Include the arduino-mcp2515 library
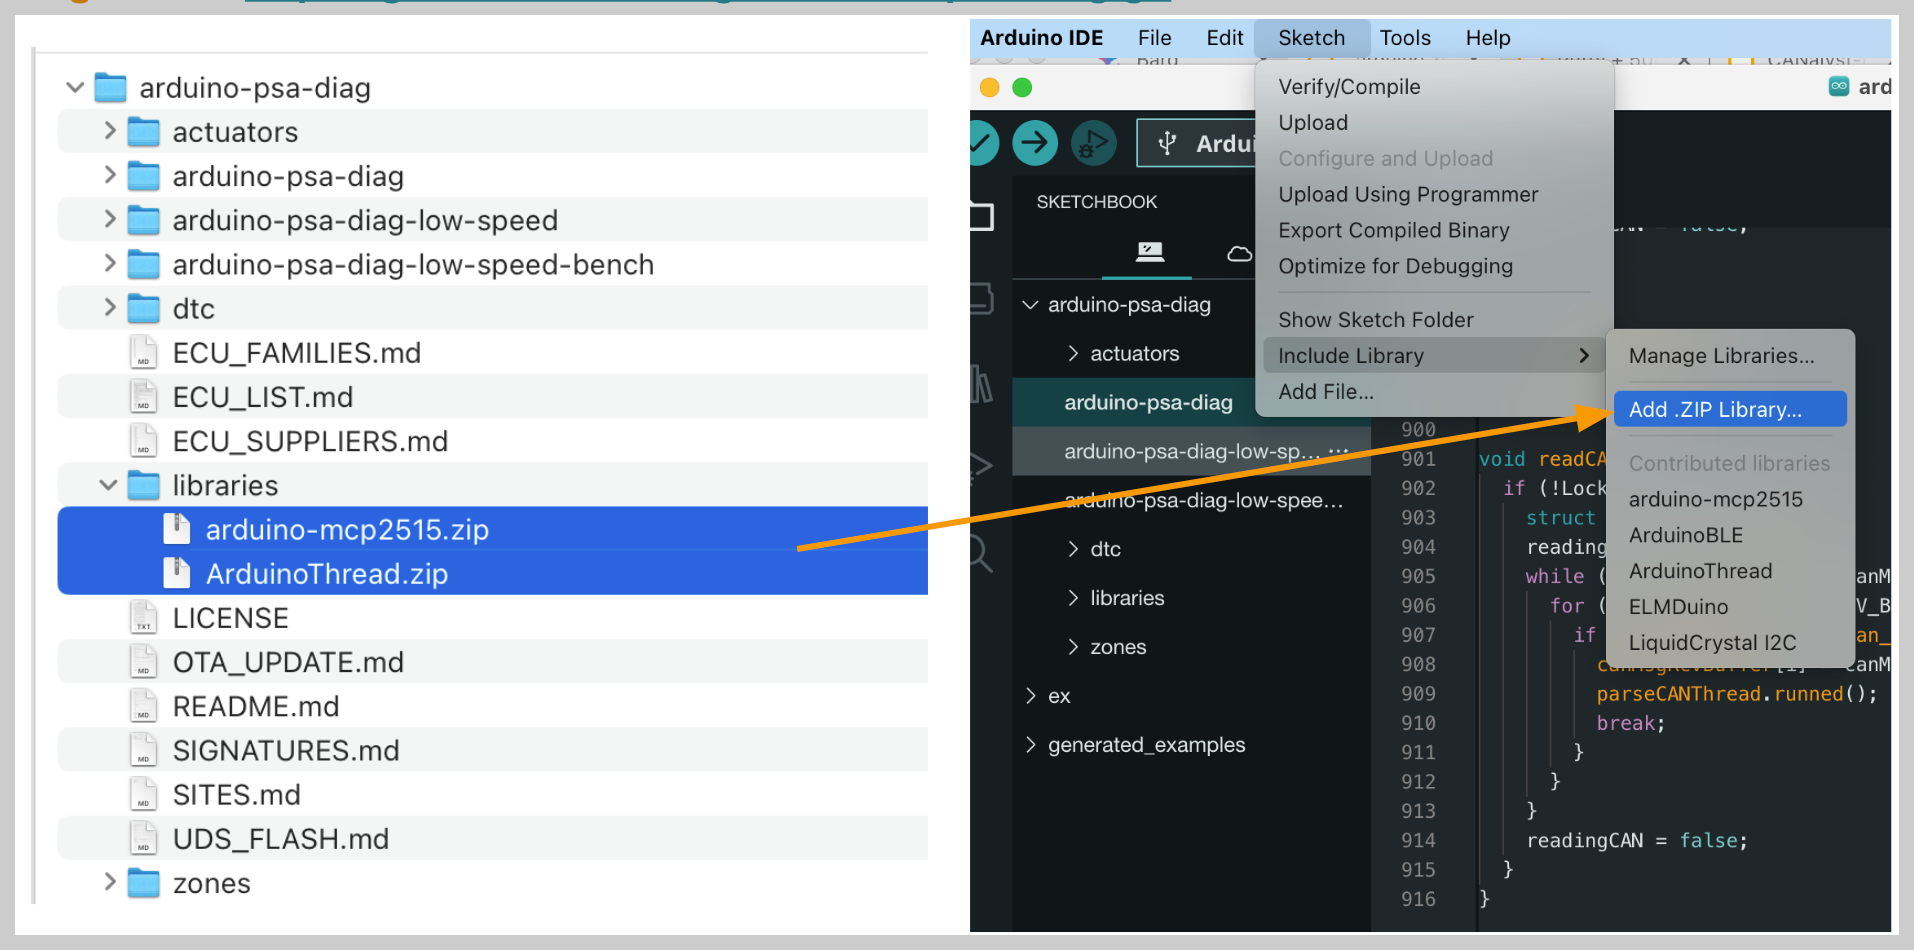Image resolution: width=1914 pixels, height=950 pixels. 1730,500
